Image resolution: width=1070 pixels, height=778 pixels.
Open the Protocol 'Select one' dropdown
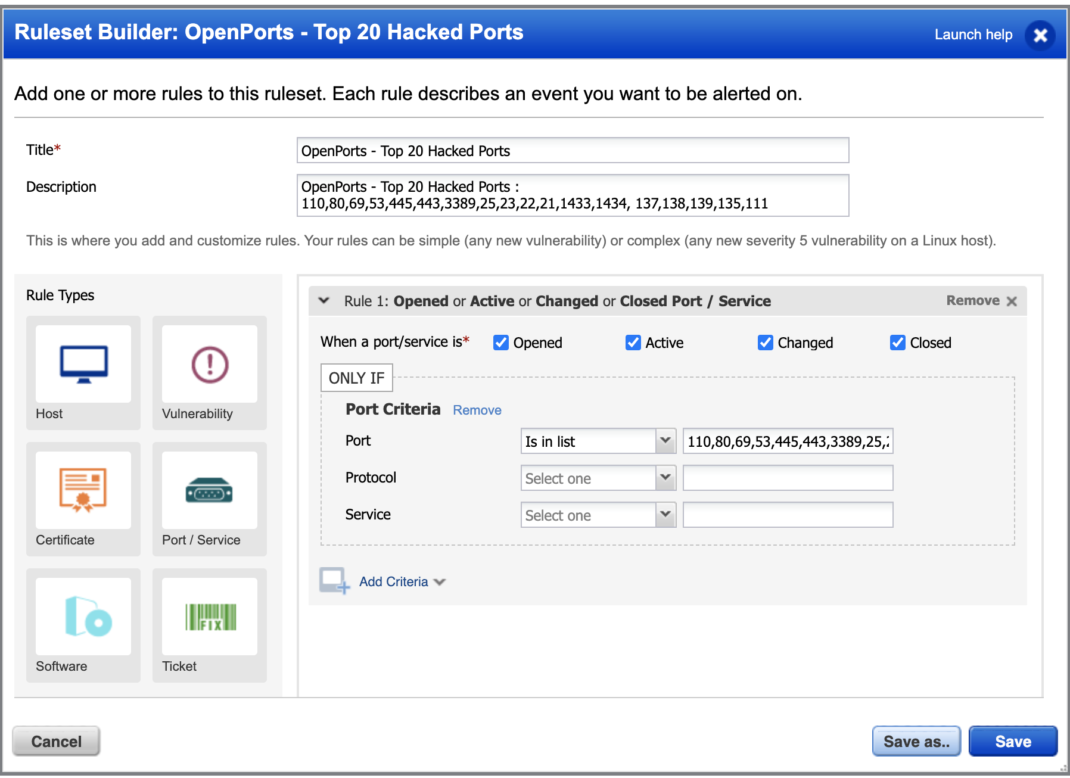click(598, 478)
